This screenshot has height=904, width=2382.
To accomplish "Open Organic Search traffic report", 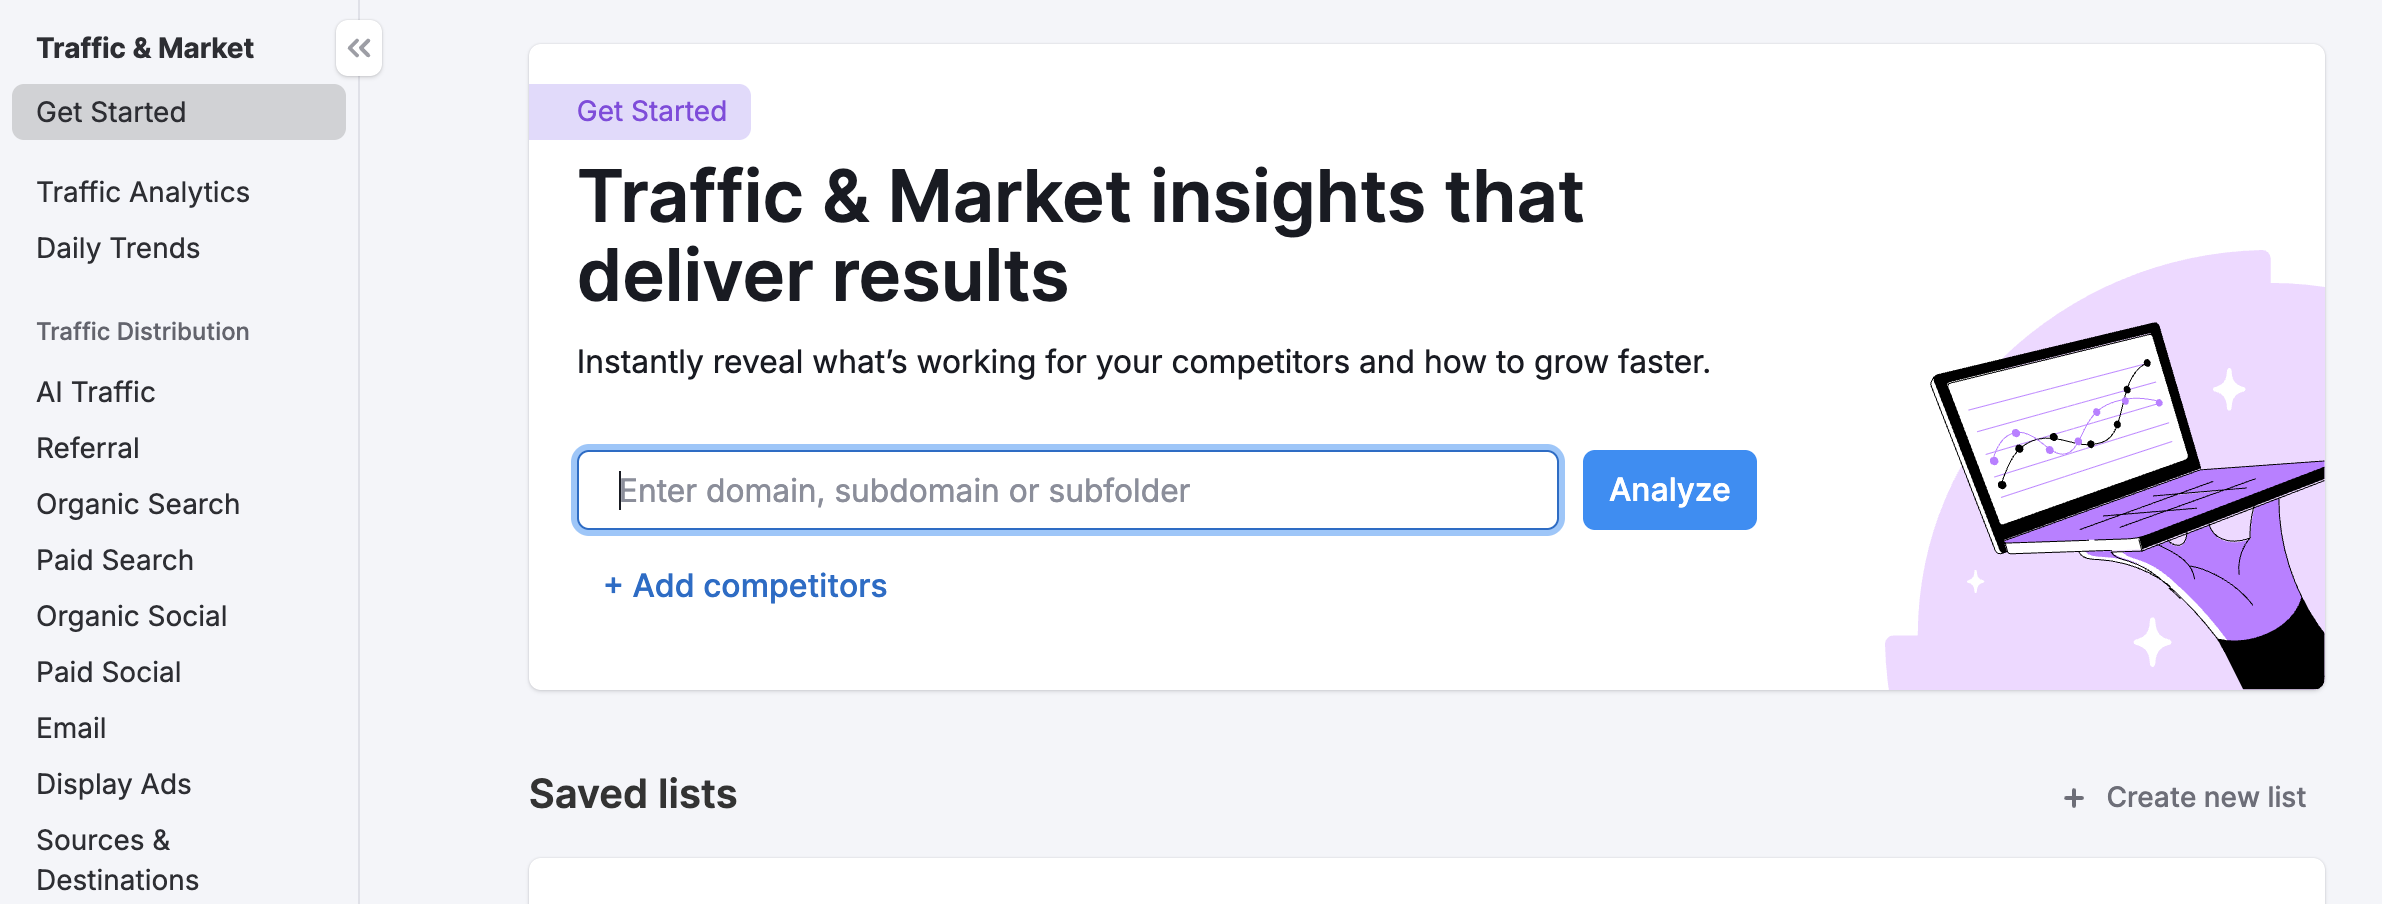I will (138, 504).
